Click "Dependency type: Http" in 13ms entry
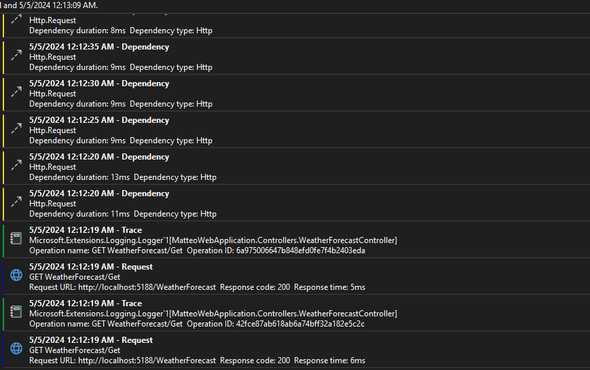The image size is (590, 370). tap(175, 177)
